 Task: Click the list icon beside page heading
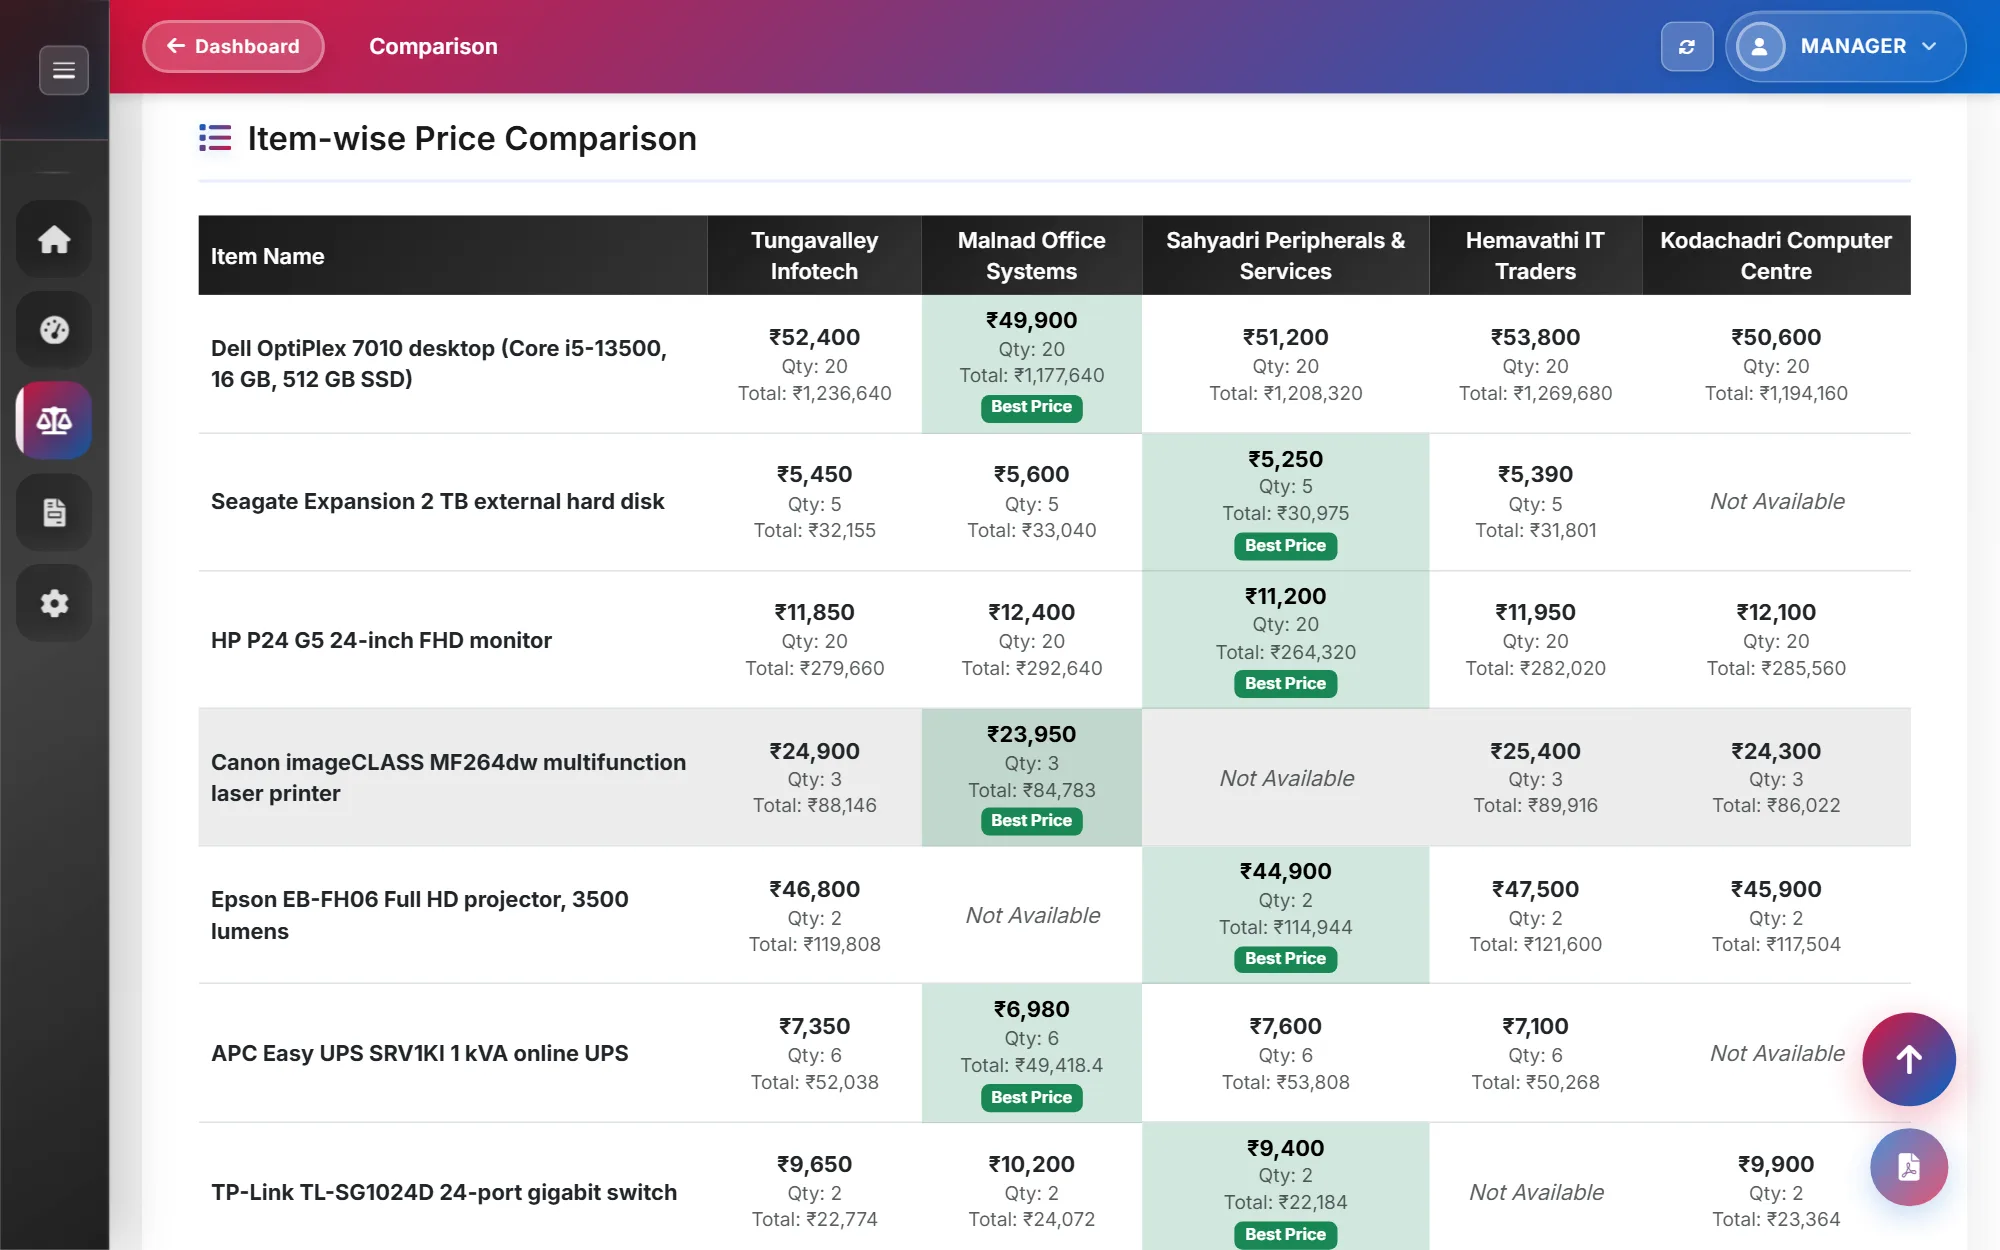point(215,138)
